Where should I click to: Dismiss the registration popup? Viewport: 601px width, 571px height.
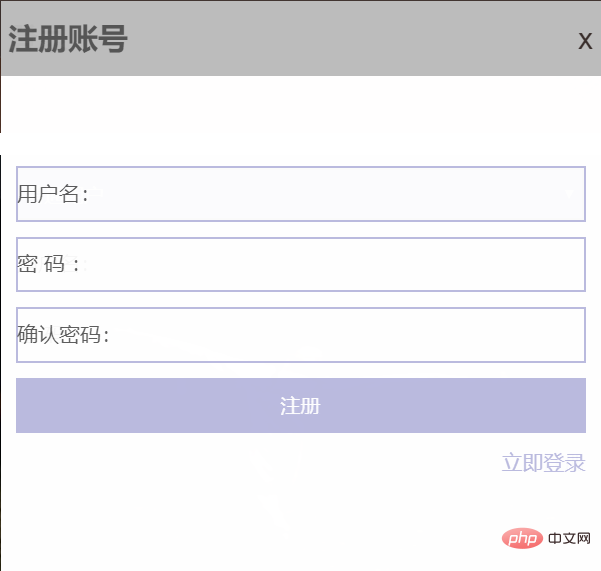pos(585,40)
